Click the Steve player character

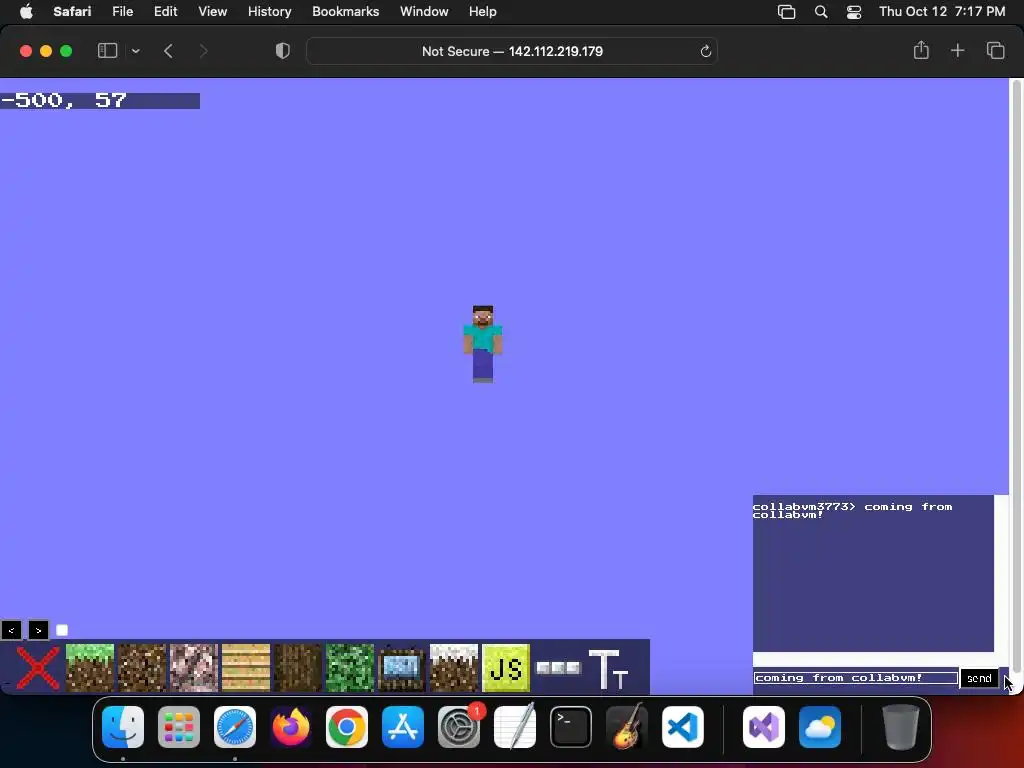tap(483, 344)
